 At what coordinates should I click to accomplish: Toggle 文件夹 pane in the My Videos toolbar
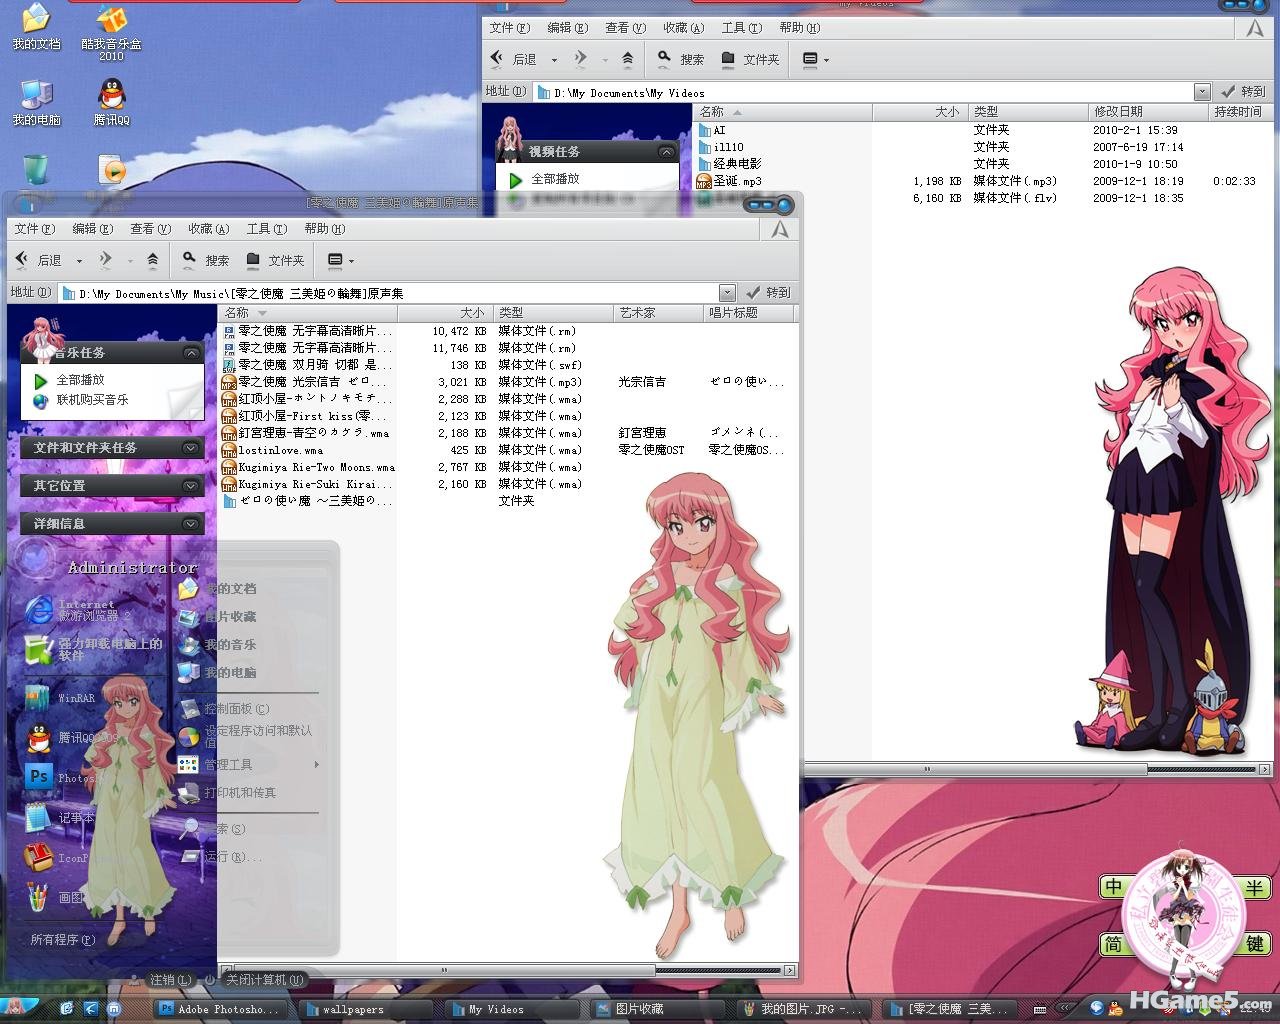(x=750, y=59)
